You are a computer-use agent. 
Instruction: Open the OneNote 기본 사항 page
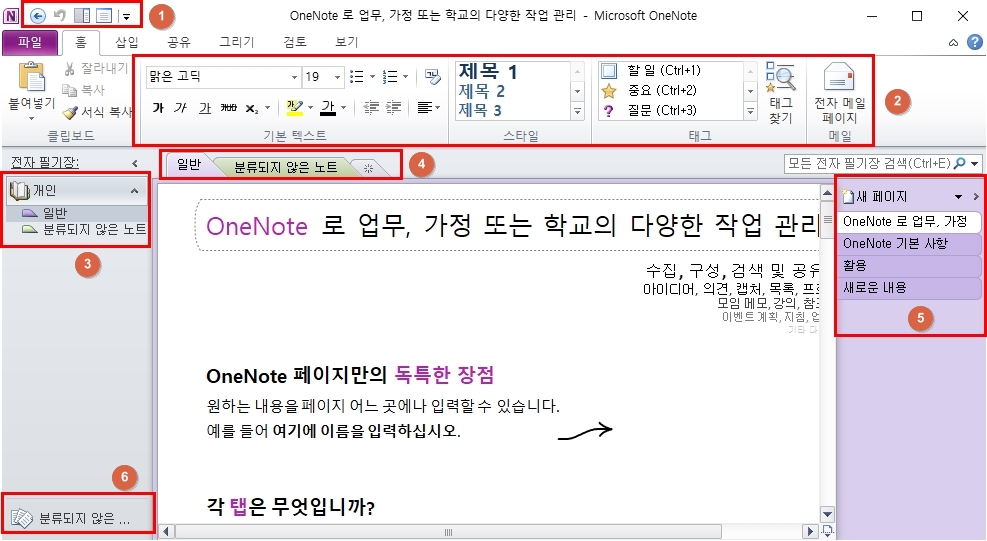click(910, 244)
